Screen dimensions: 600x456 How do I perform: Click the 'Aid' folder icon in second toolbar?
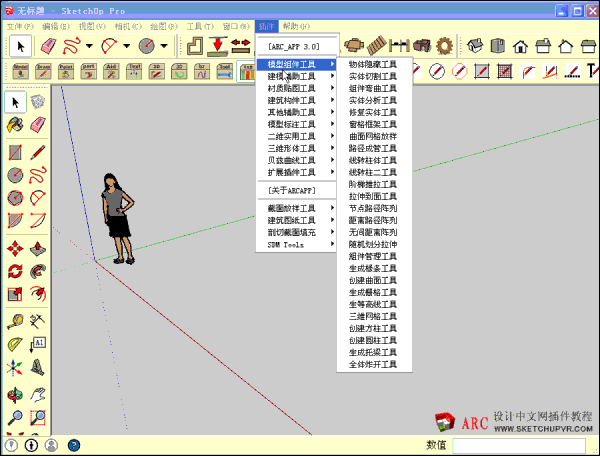click(x=111, y=71)
